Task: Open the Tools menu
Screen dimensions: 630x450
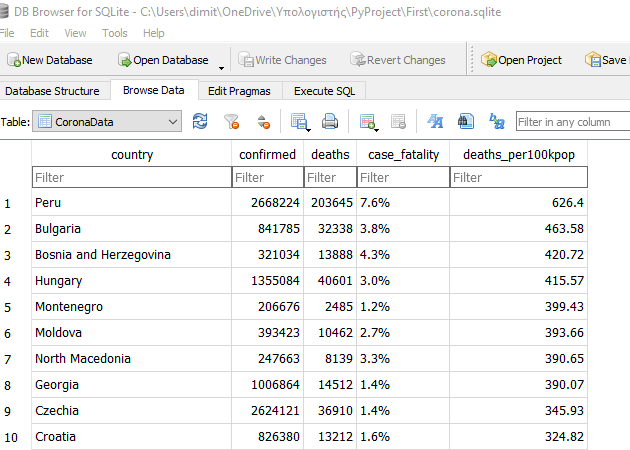Action: coord(115,33)
